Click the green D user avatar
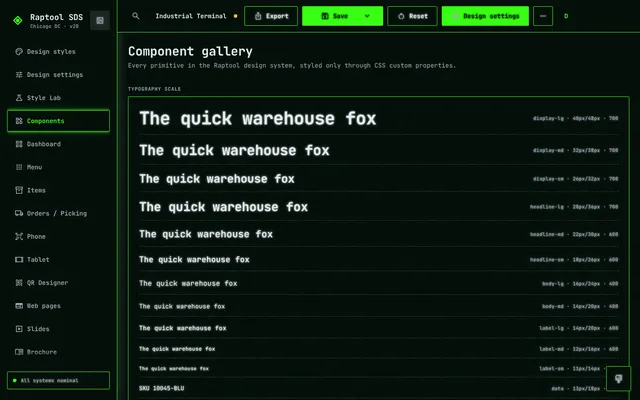Viewport: 640px width, 400px height. click(x=566, y=16)
